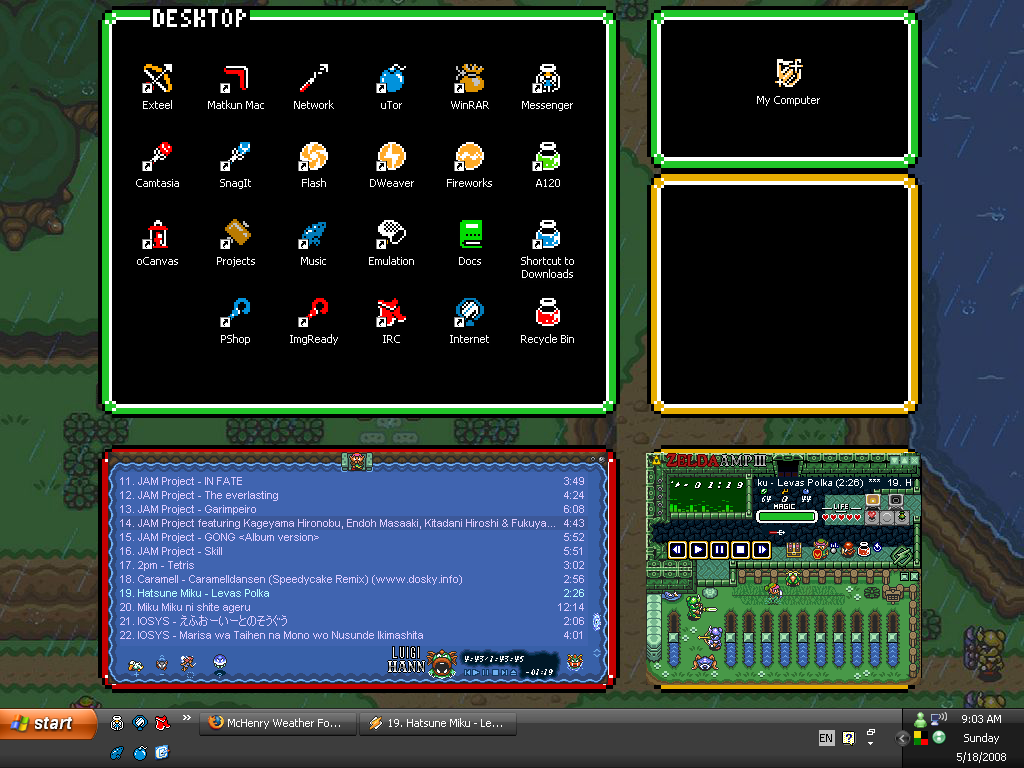Toggle the dark chest button in ZeldaAmp corner

click(x=896, y=501)
